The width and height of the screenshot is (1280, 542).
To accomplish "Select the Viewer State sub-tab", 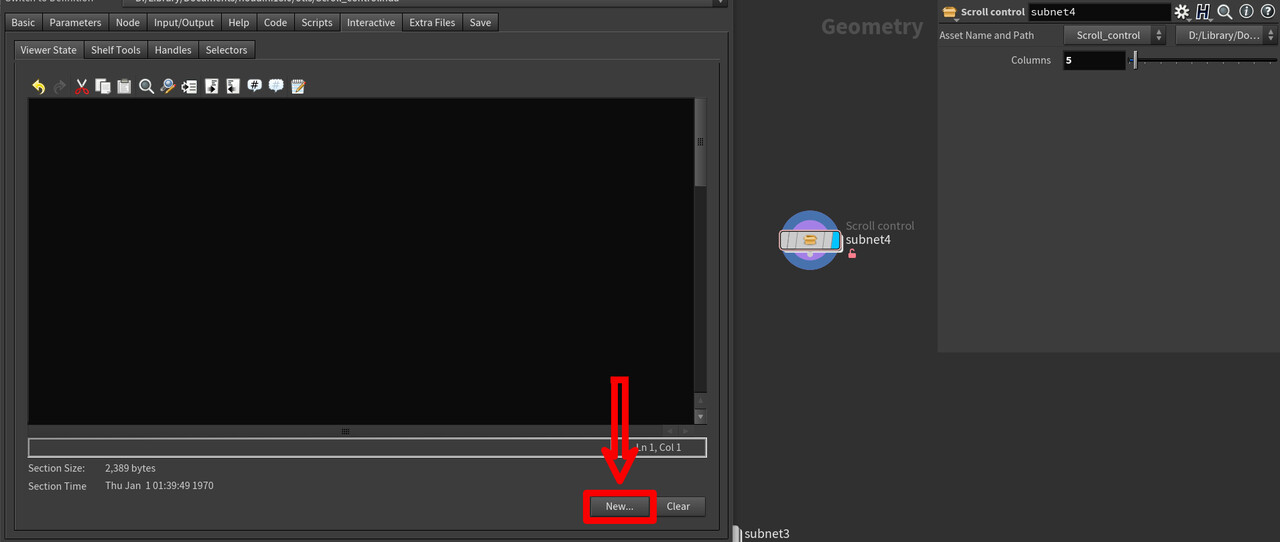I will [x=48, y=50].
